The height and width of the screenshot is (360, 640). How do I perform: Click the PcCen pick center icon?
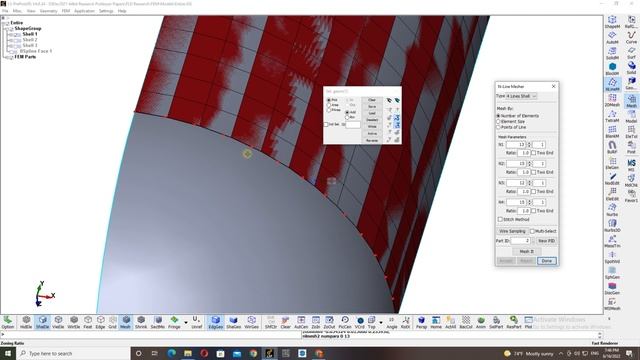click(x=345, y=322)
